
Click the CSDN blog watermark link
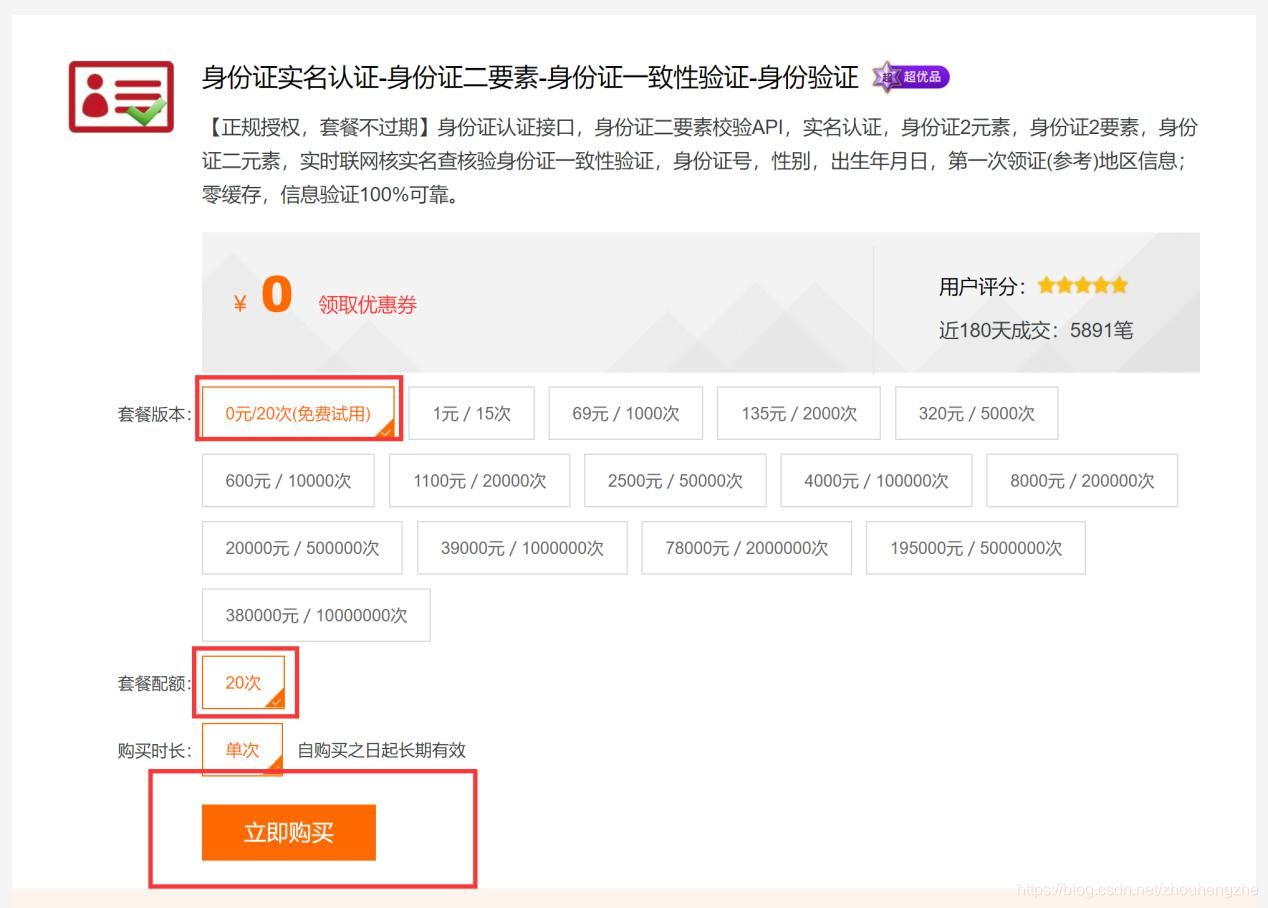(1138, 888)
